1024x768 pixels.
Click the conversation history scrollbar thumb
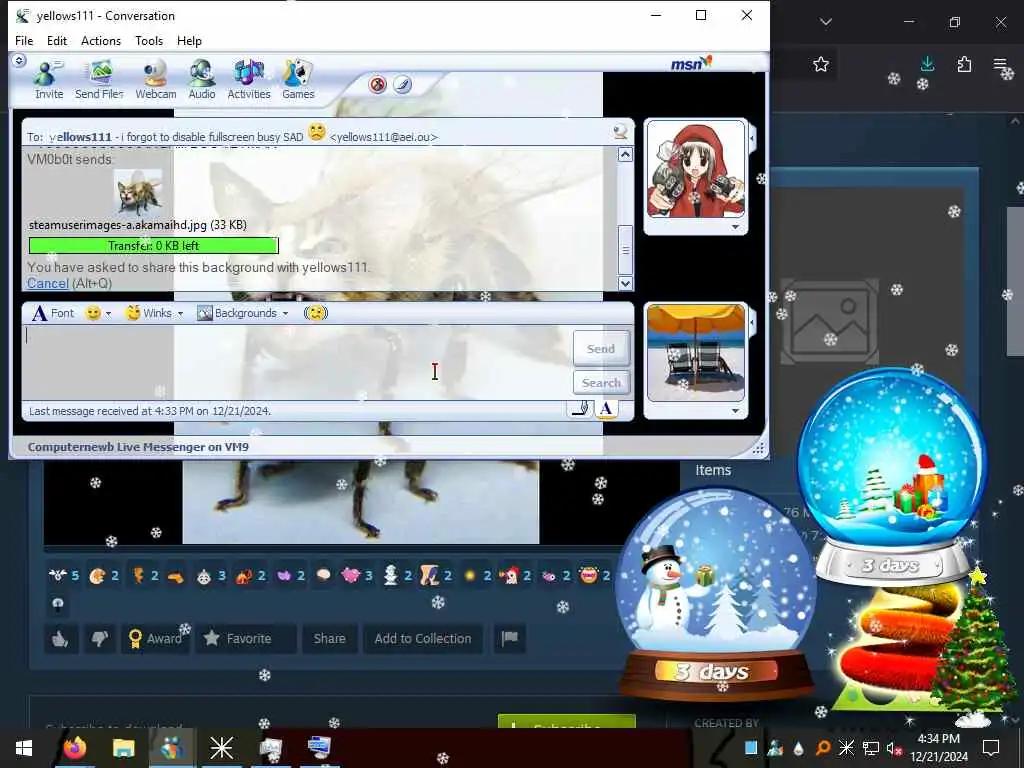[625, 249]
